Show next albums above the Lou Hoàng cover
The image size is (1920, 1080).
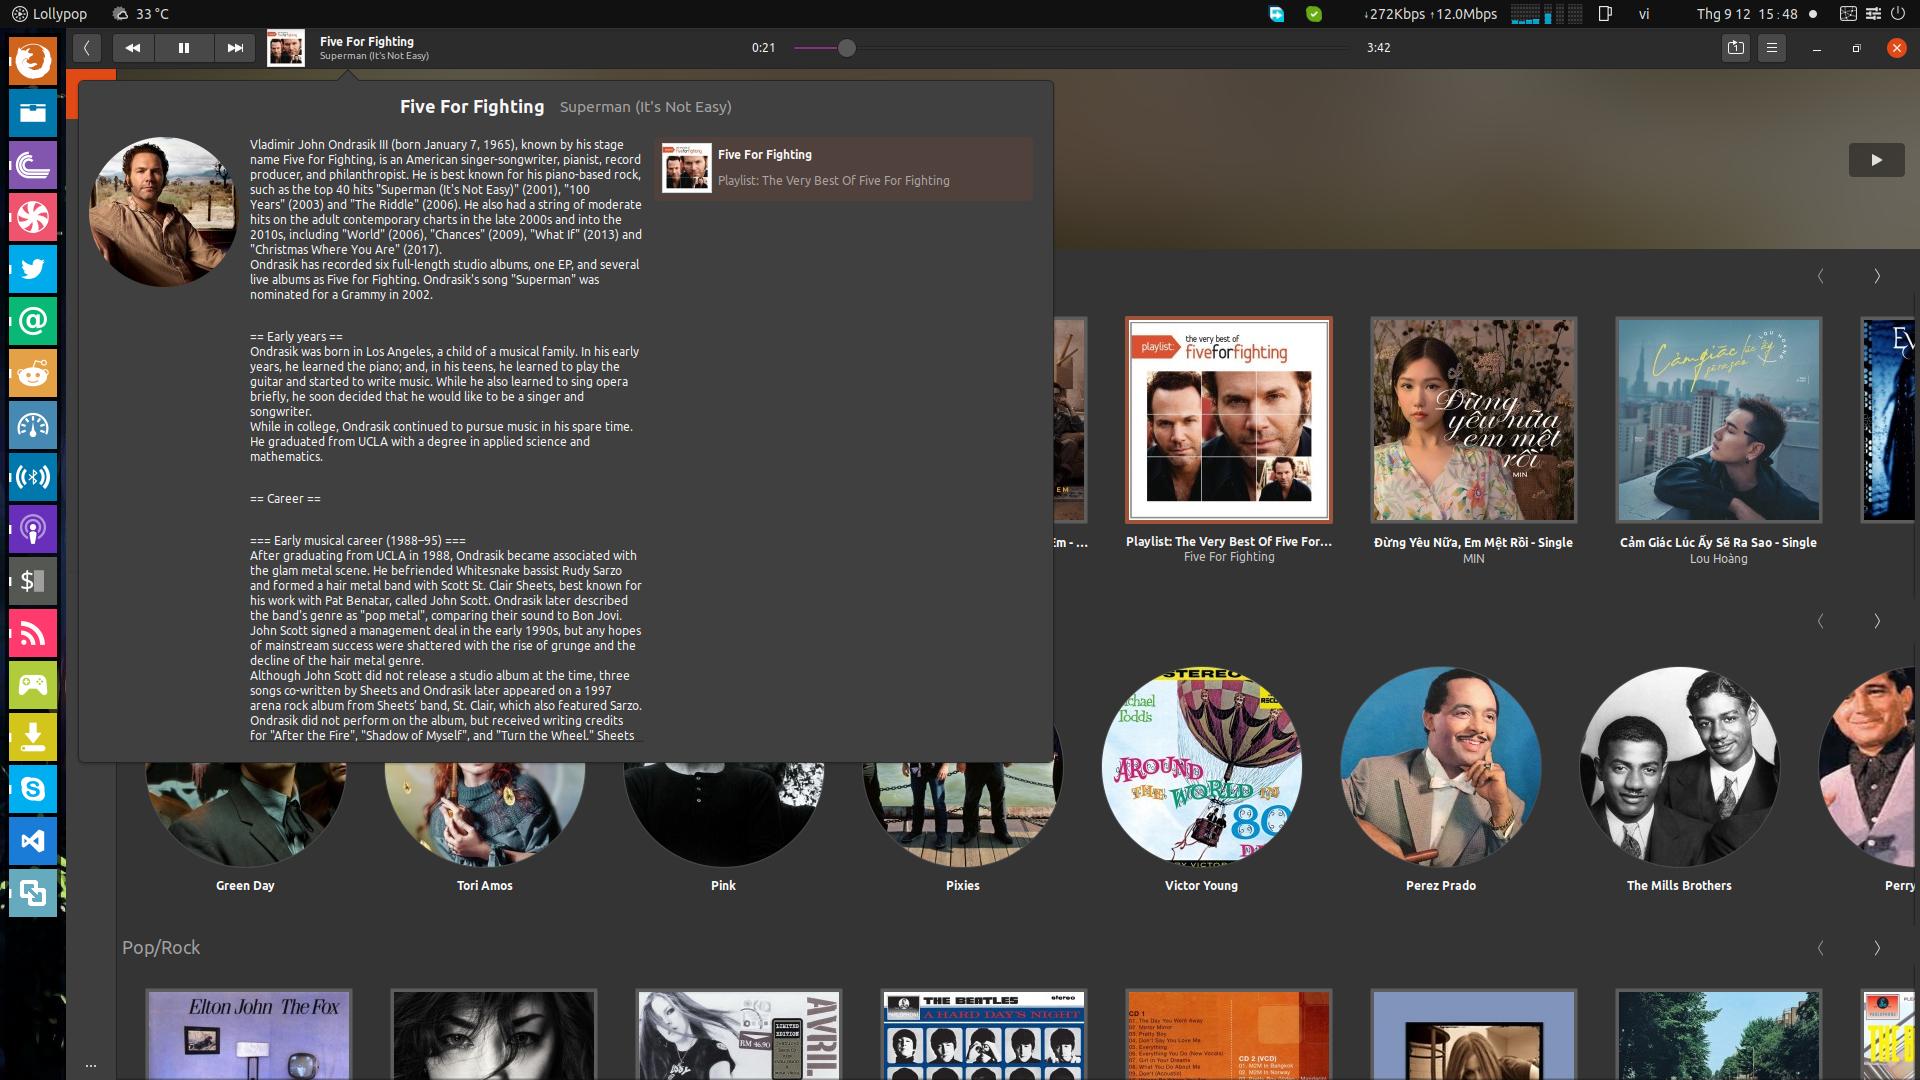(x=1877, y=276)
